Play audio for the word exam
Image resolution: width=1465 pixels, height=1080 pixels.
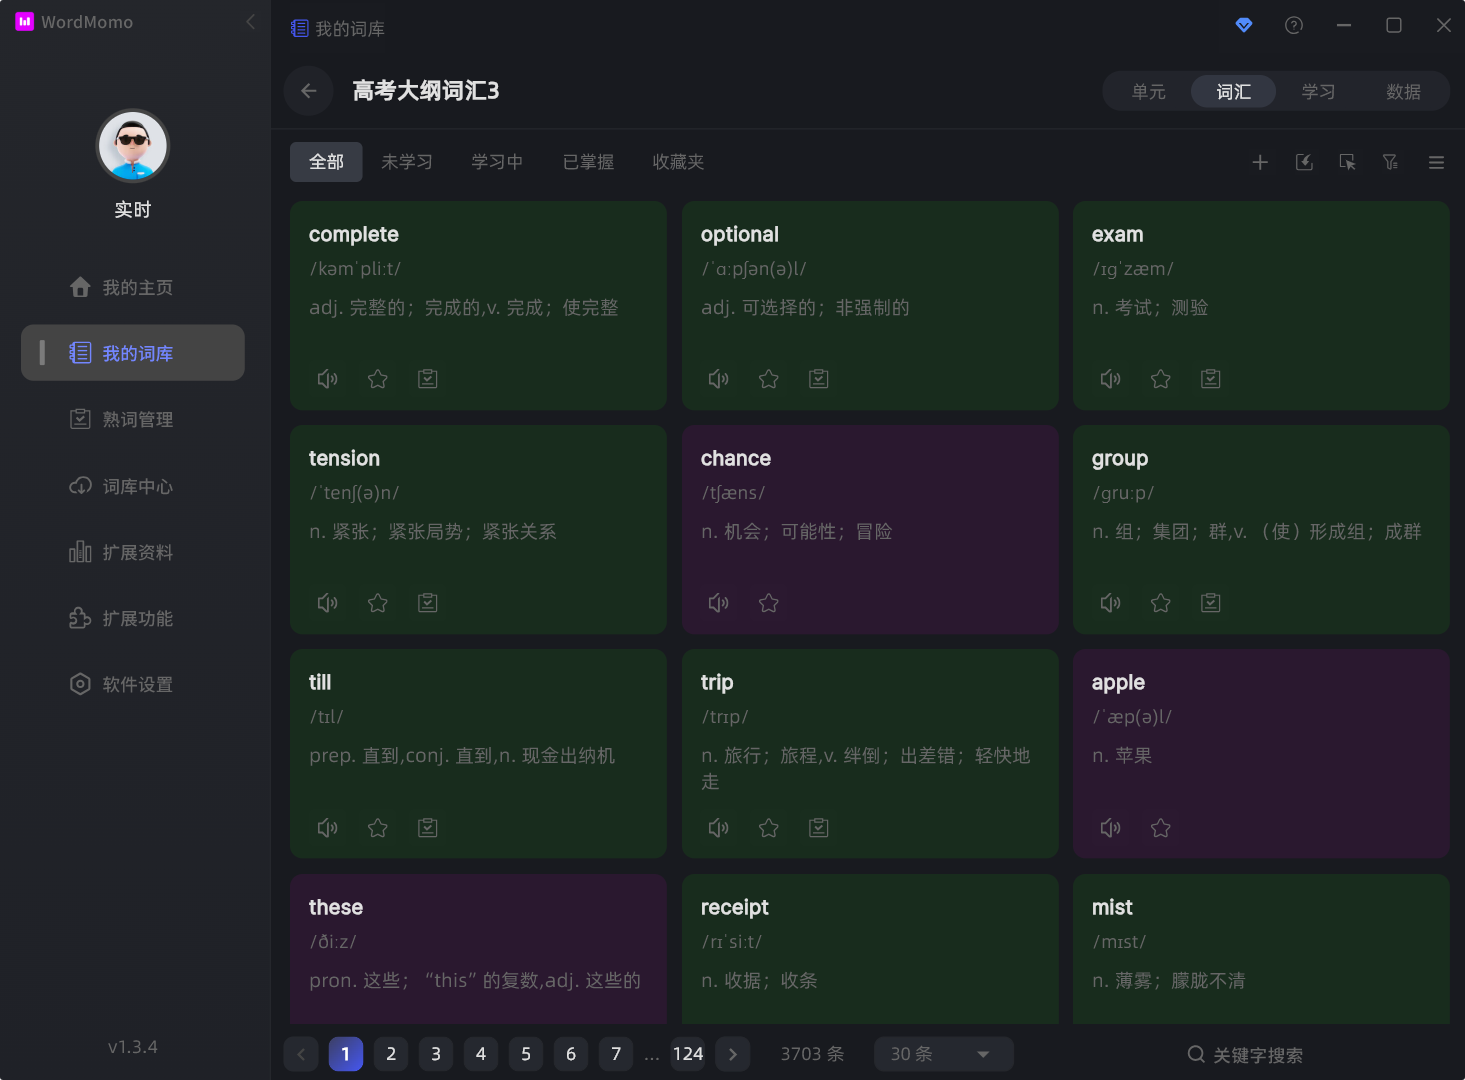point(1110,379)
